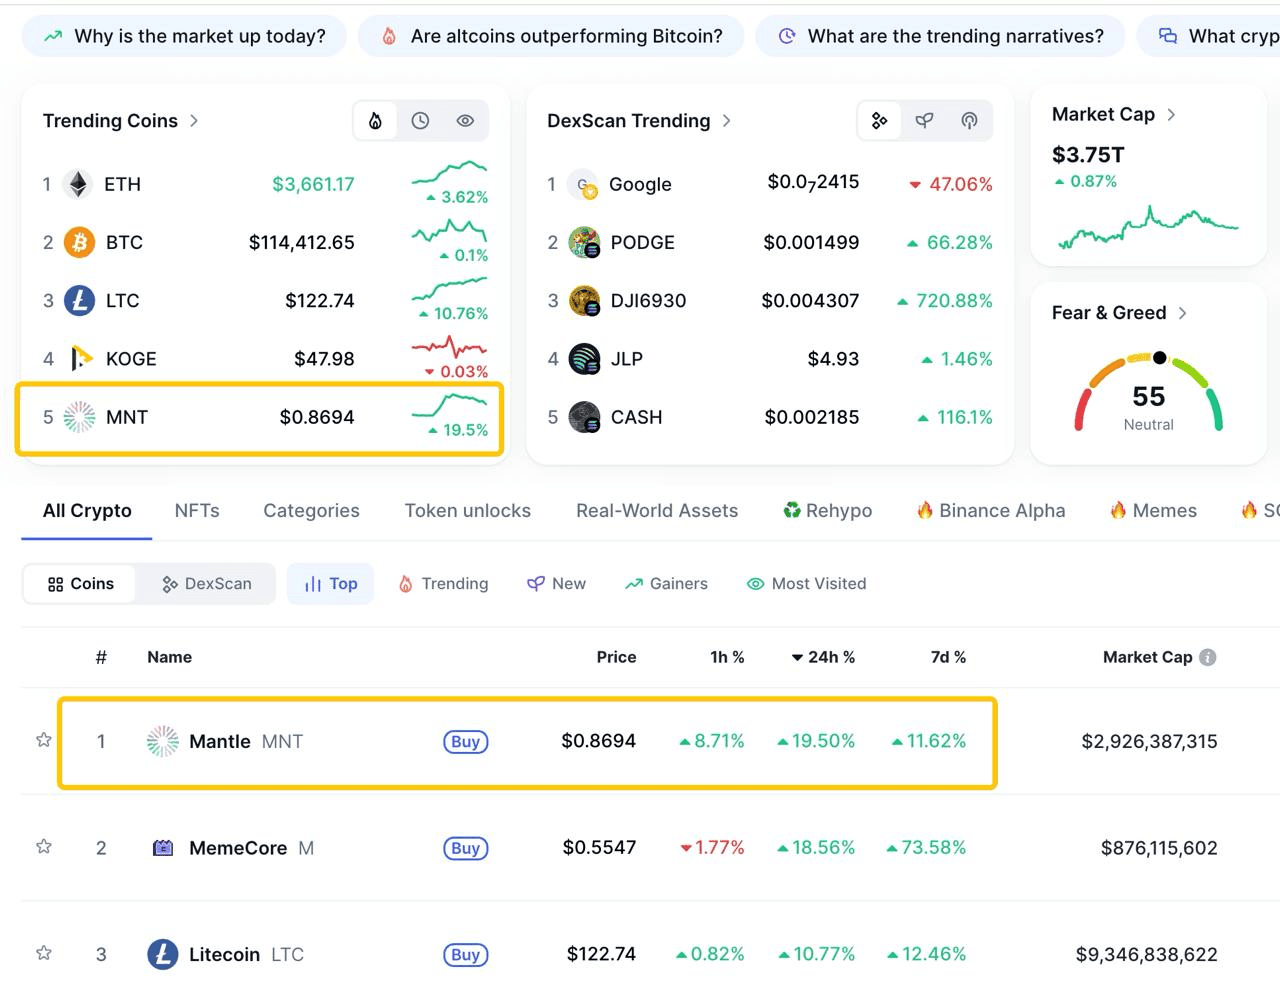Star Litecoin to add to watchlist
This screenshot has width=1280, height=993.
pyautogui.click(x=44, y=953)
